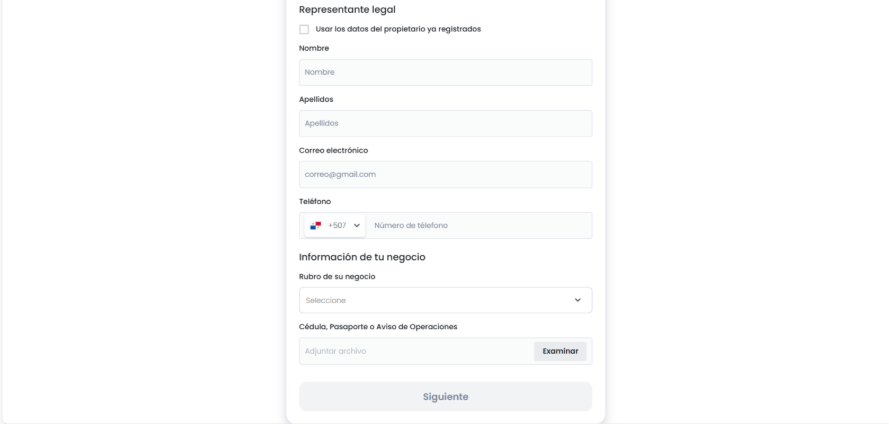Click the 'Cédula, Pasaporte o Aviso' label

click(x=378, y=327)
